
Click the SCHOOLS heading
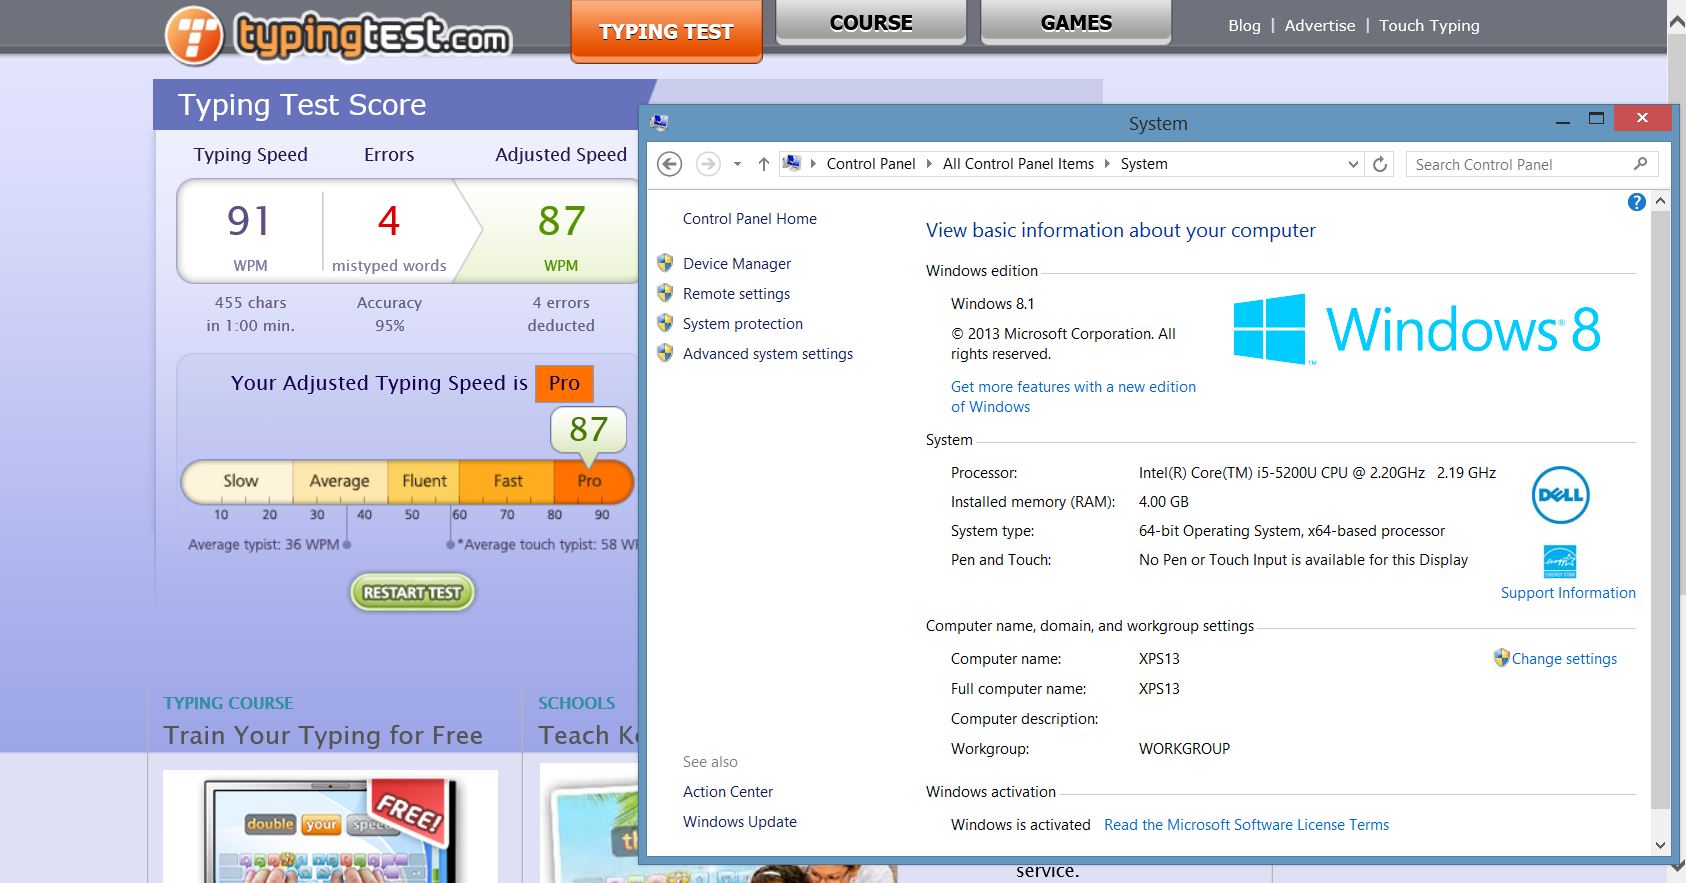576,703
